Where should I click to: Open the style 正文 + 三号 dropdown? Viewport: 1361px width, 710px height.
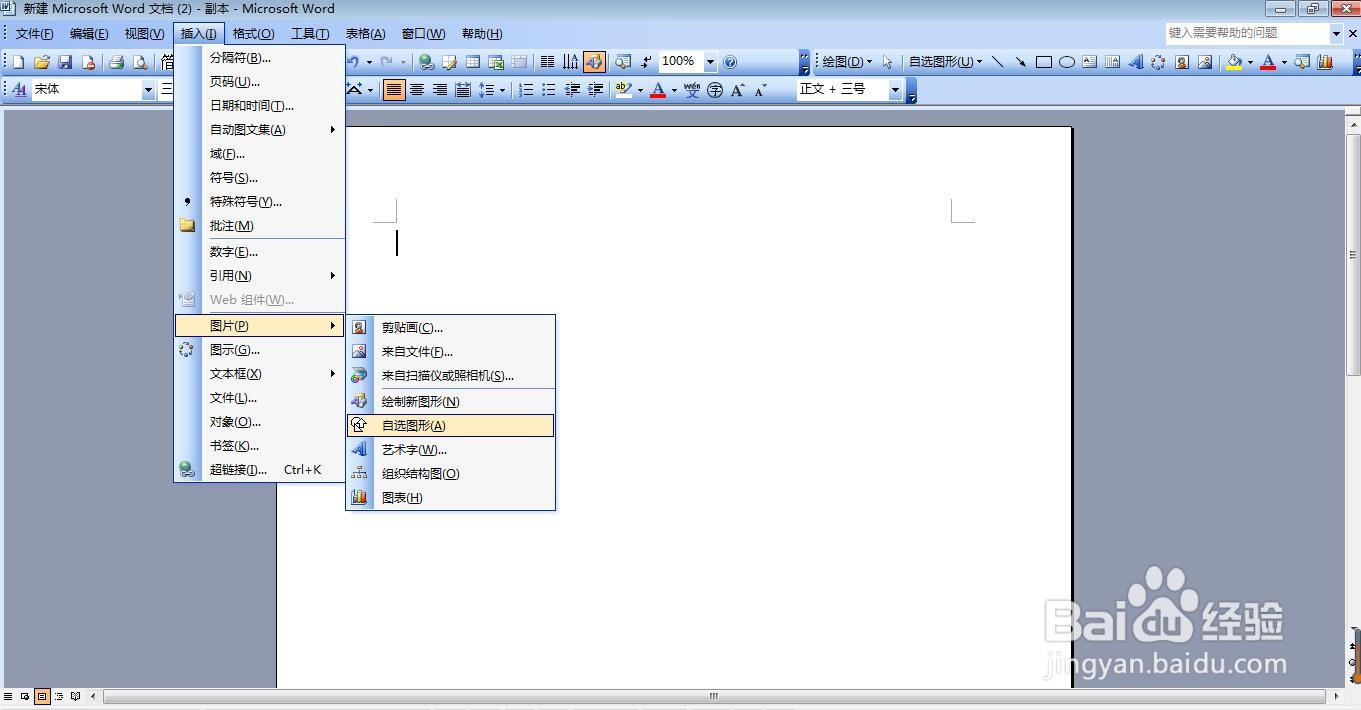895,90
